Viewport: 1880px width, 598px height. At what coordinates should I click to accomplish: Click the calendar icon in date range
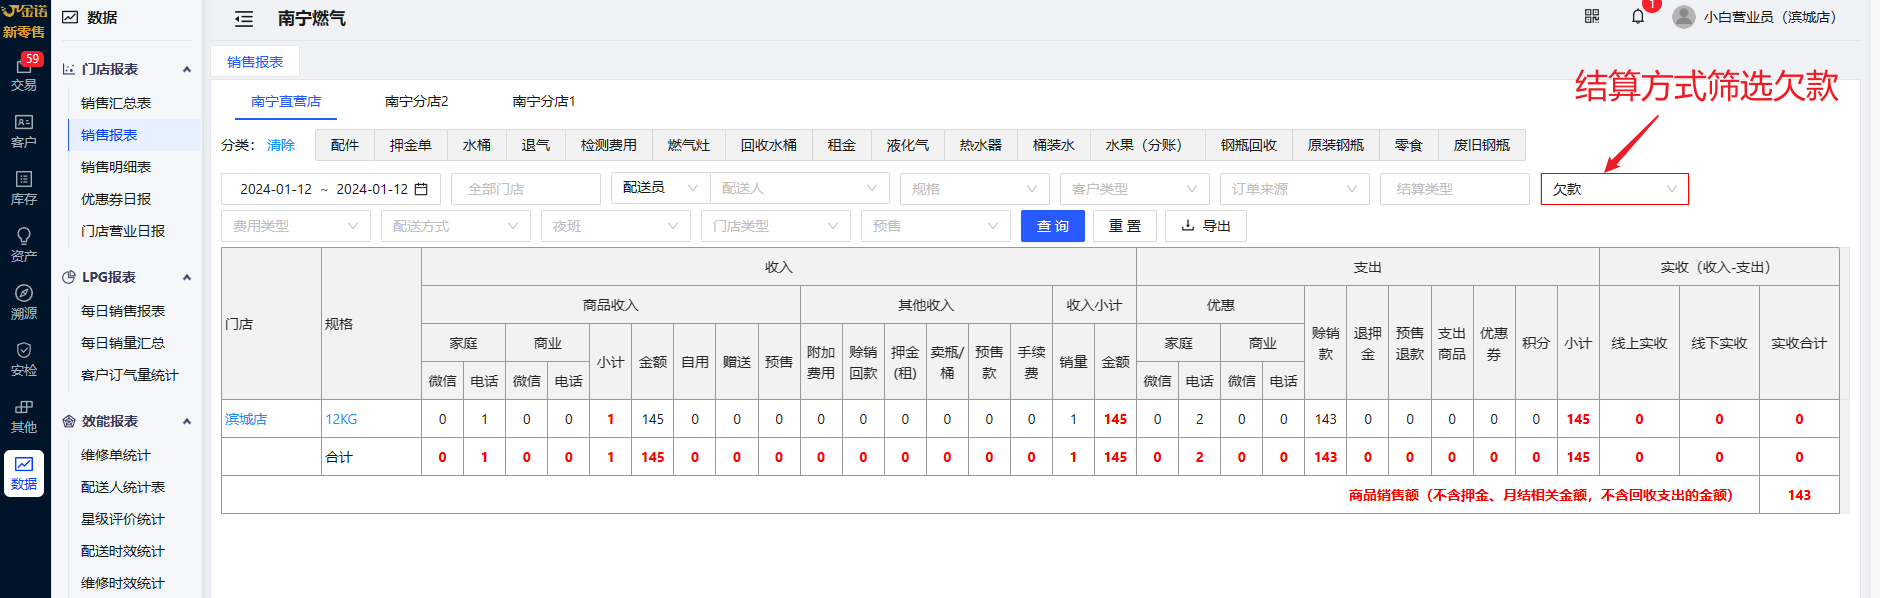421,189
